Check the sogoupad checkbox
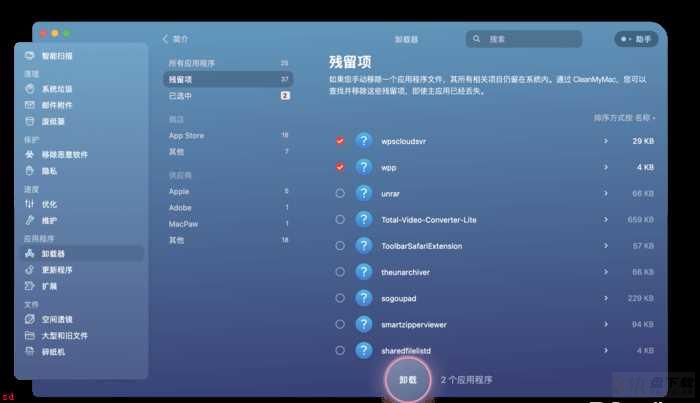 [340, 298]
